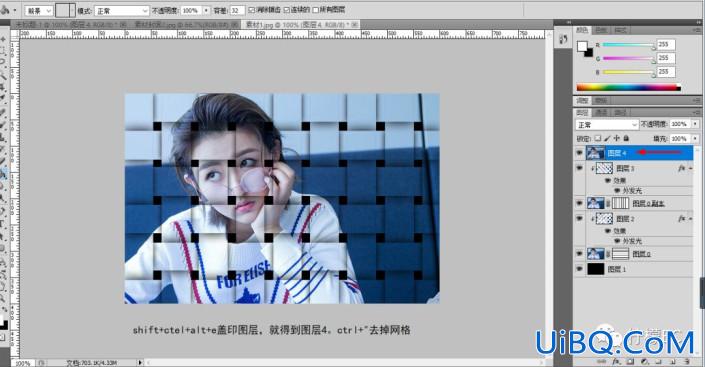Screen dimensions: 705x367
Task: Click the options bar opacity field showing 100%
Action: (x=191, y=10)
